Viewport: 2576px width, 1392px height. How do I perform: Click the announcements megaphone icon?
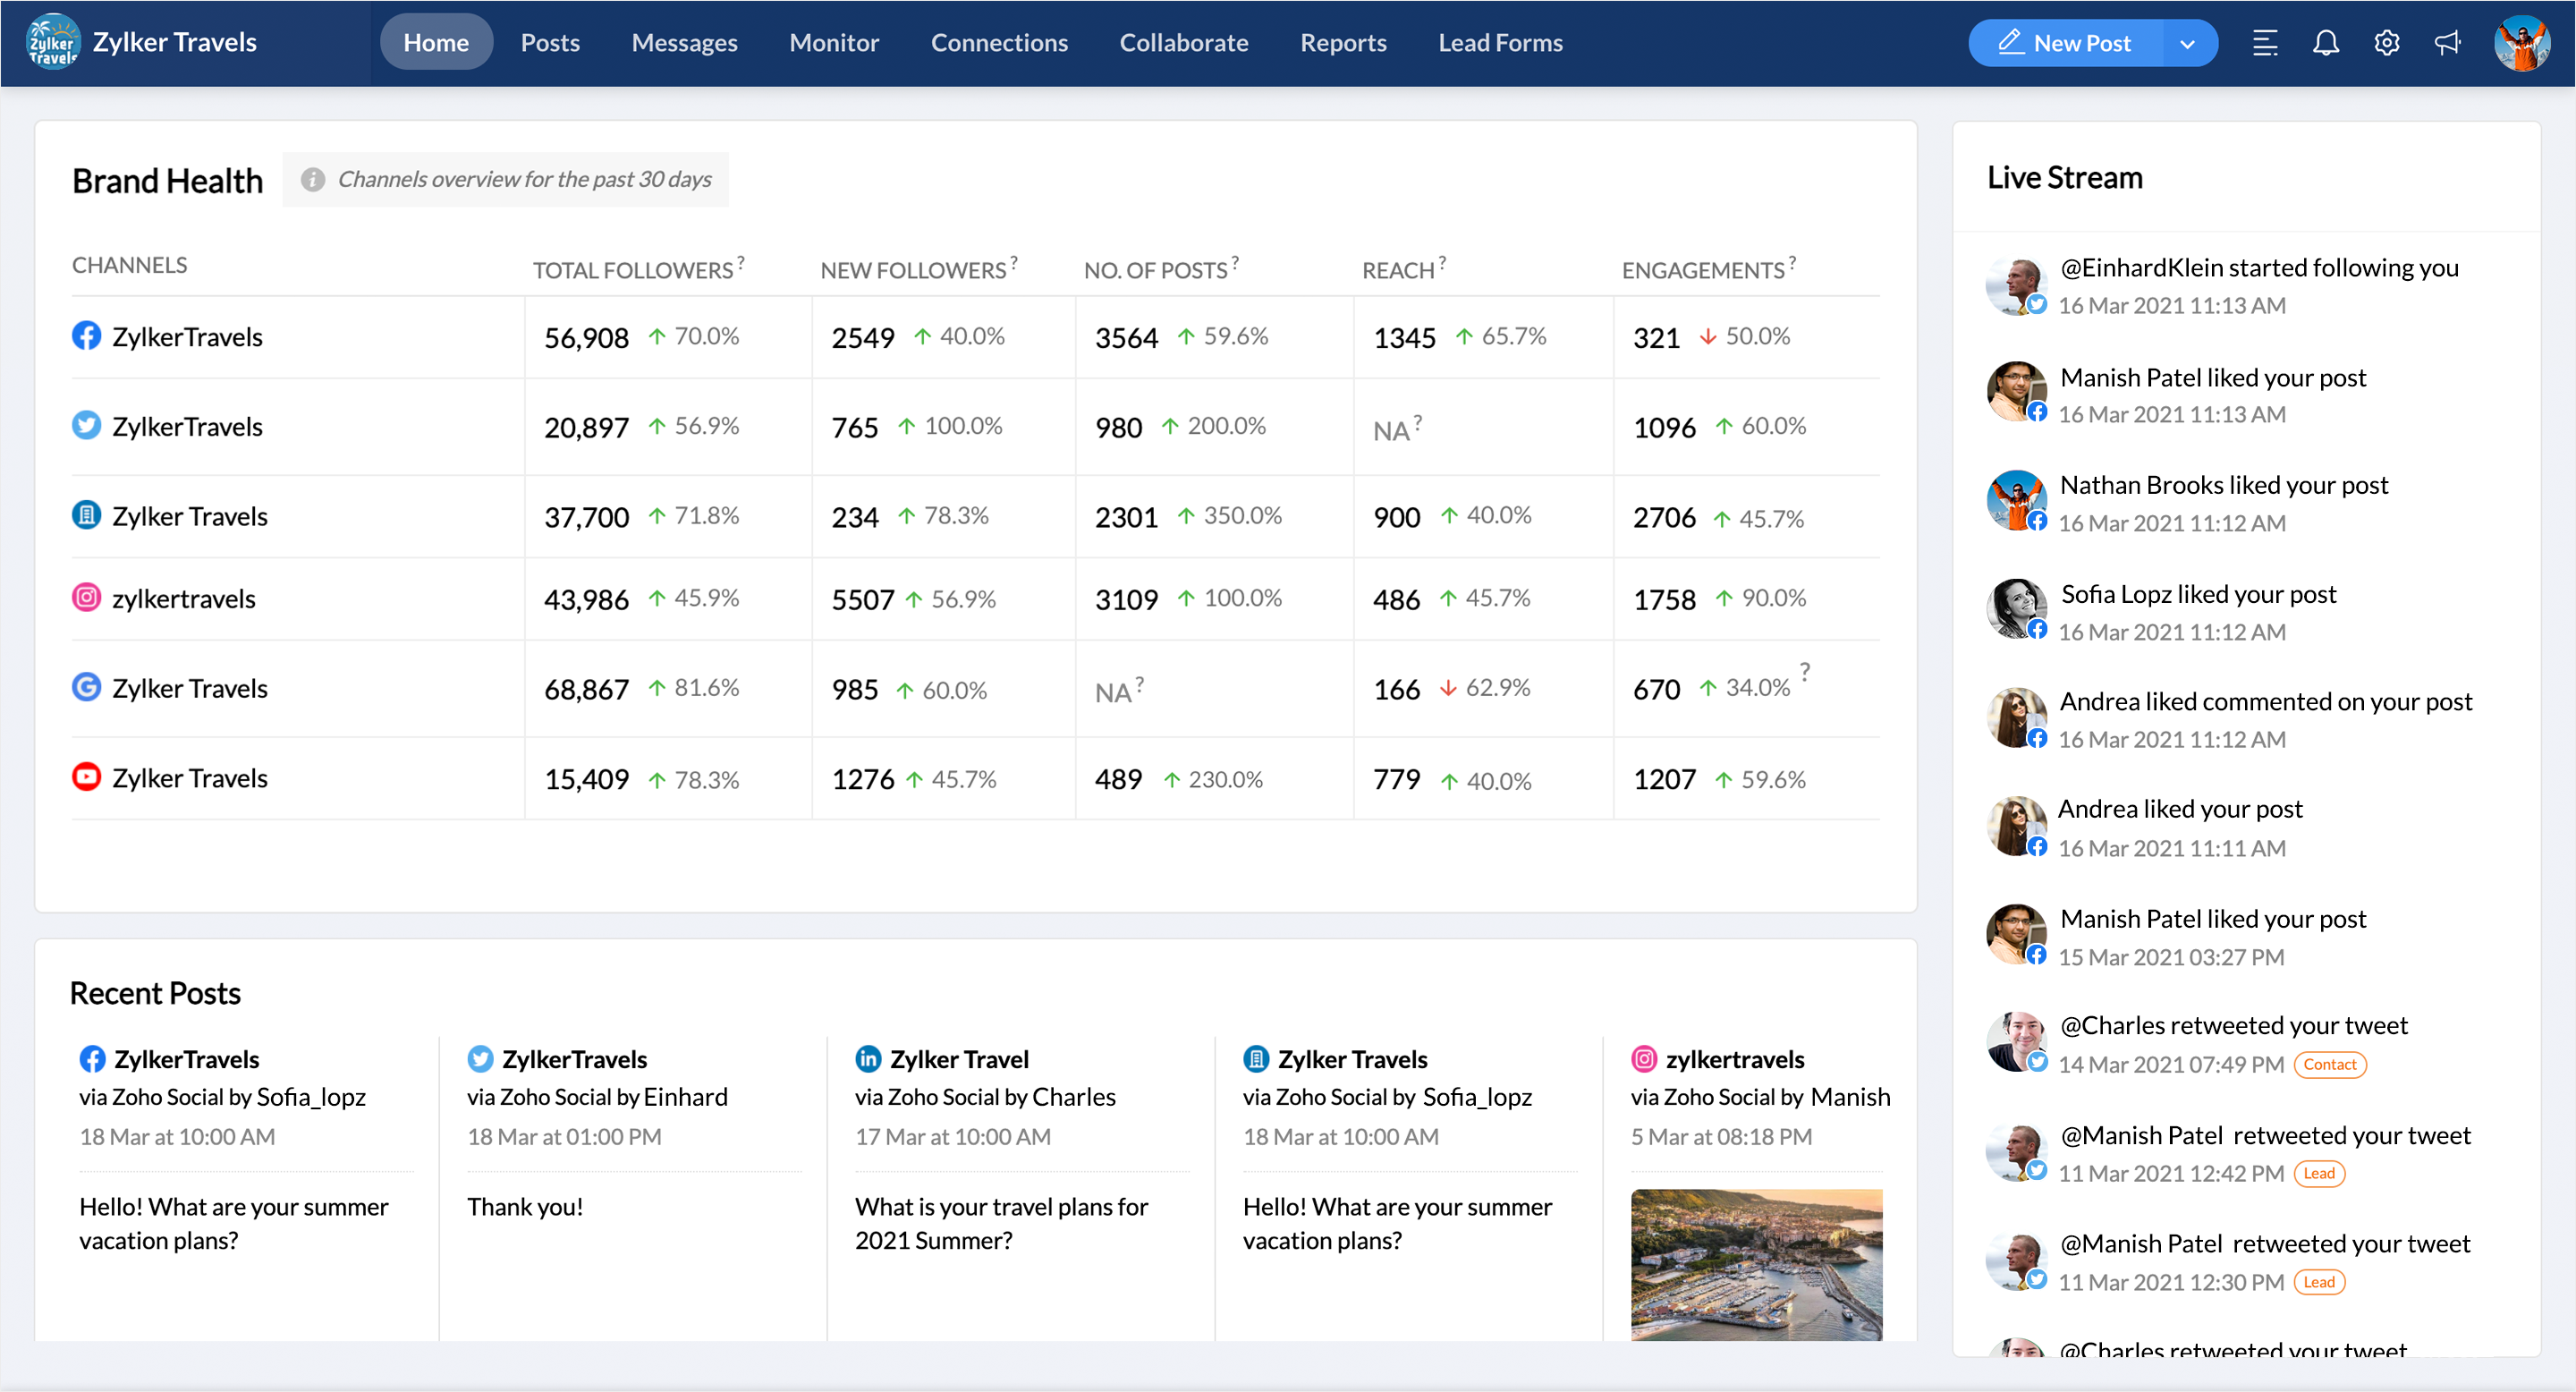pos(2446,43)
